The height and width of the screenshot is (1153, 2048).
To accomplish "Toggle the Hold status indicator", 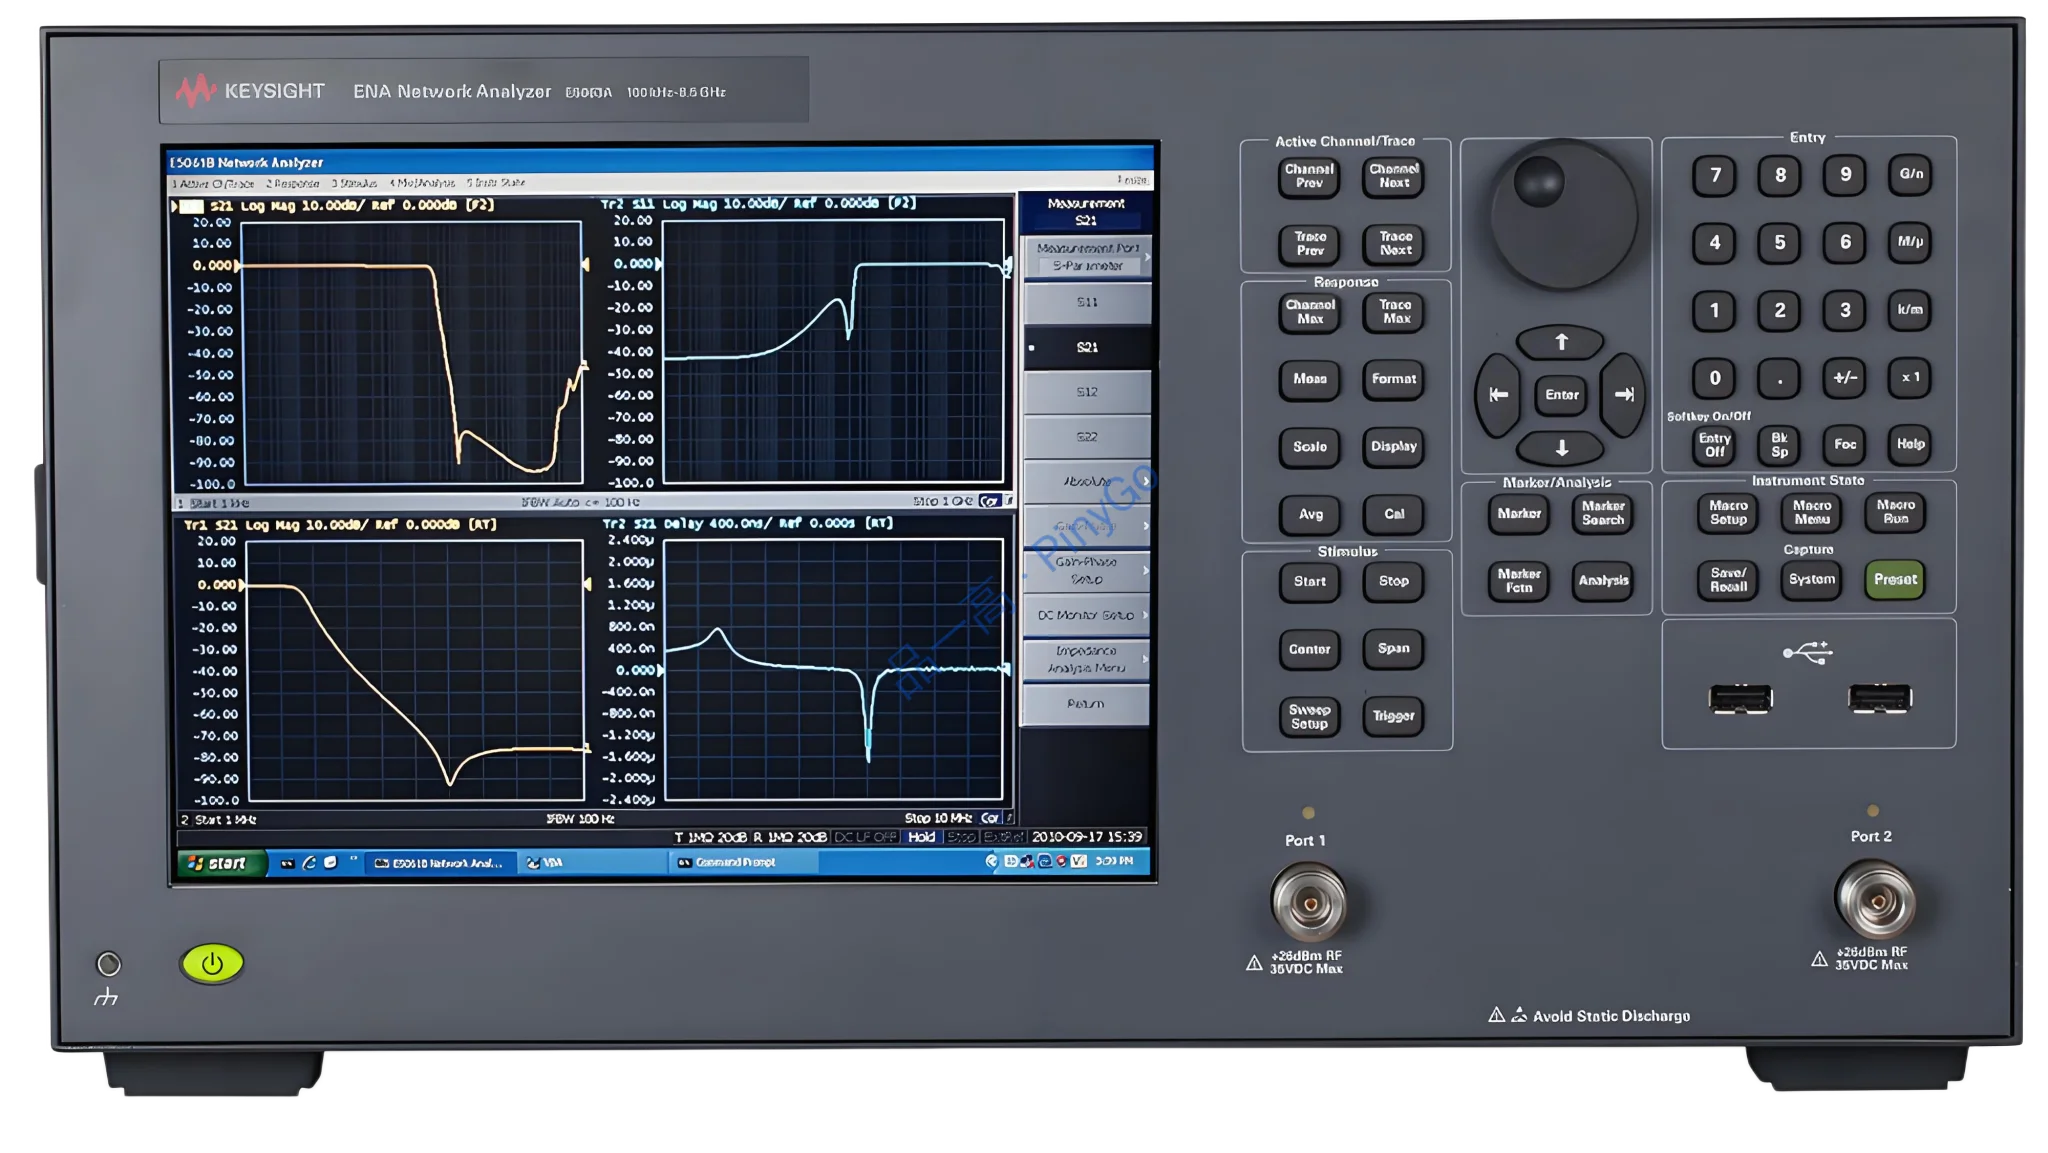I will pyautogui.click(x=922, y=837).
